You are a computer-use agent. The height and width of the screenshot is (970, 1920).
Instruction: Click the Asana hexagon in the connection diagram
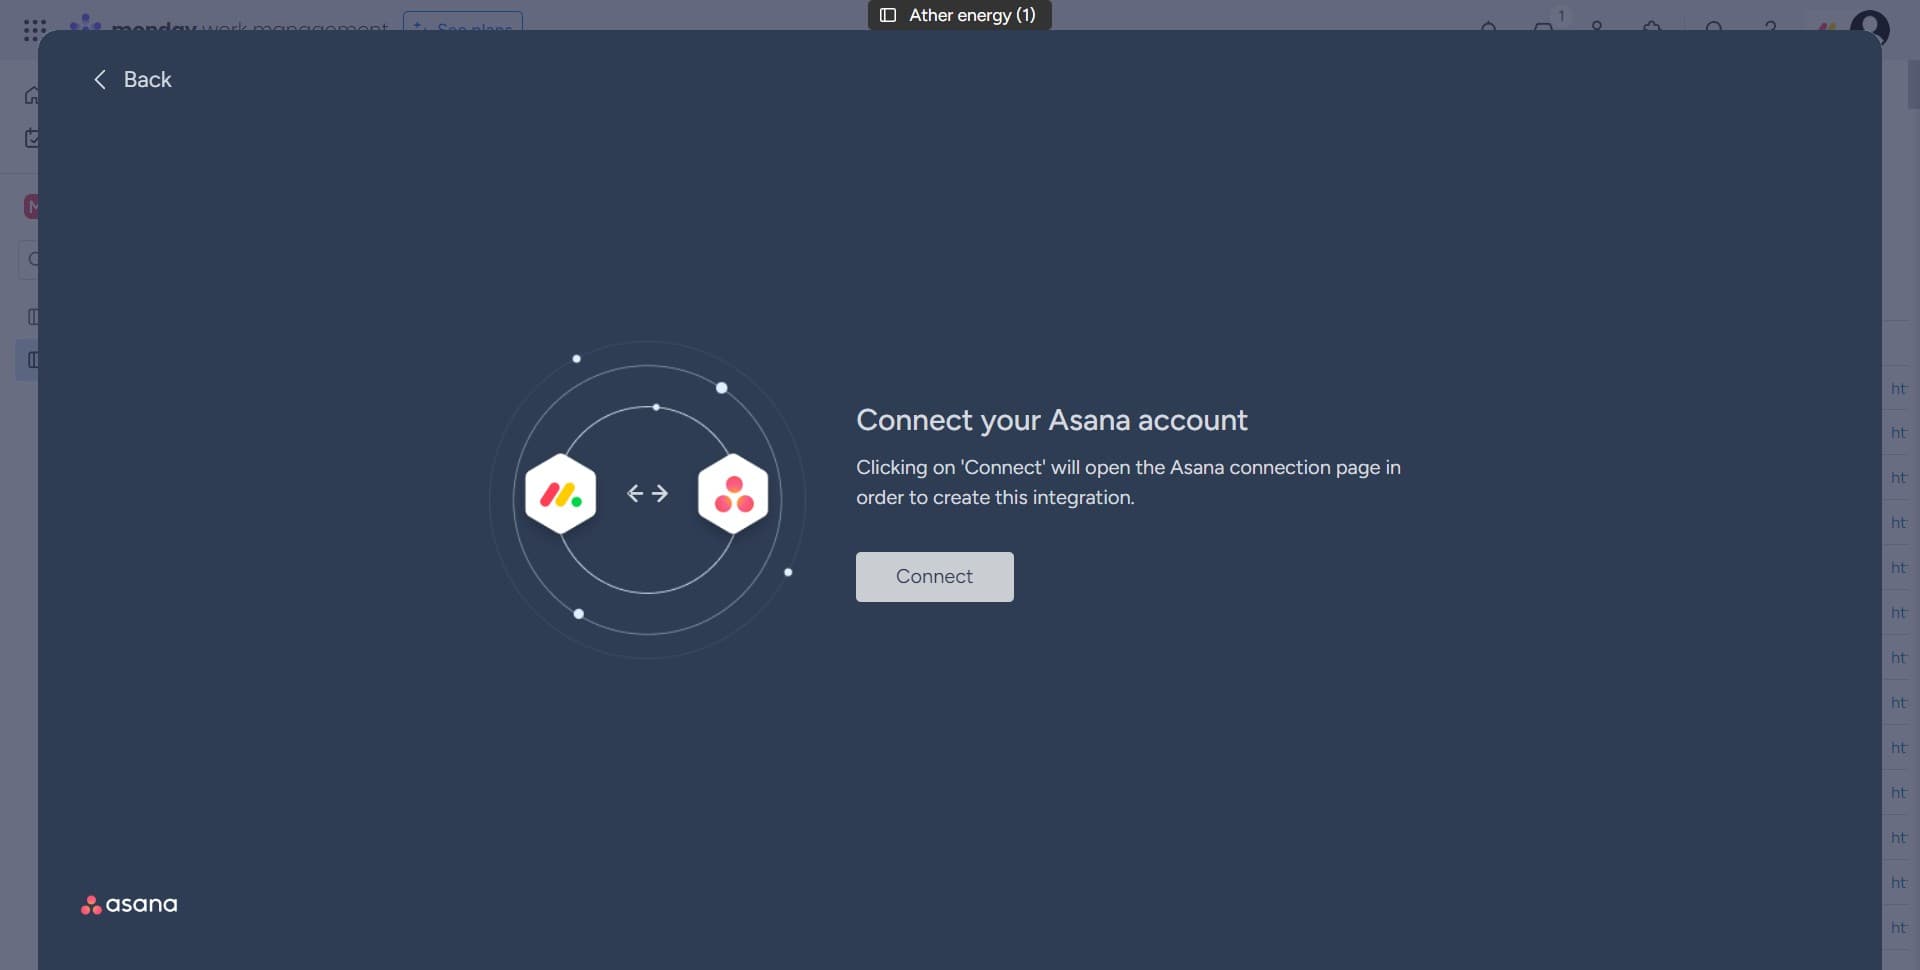pyautogui.click(x=734, y=492)
